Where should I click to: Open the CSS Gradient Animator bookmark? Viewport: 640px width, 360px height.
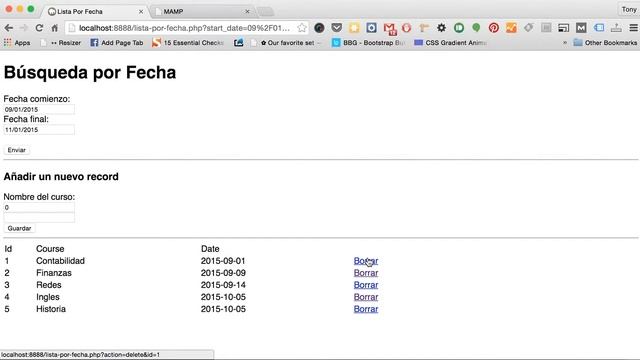(x=450, y=42)
